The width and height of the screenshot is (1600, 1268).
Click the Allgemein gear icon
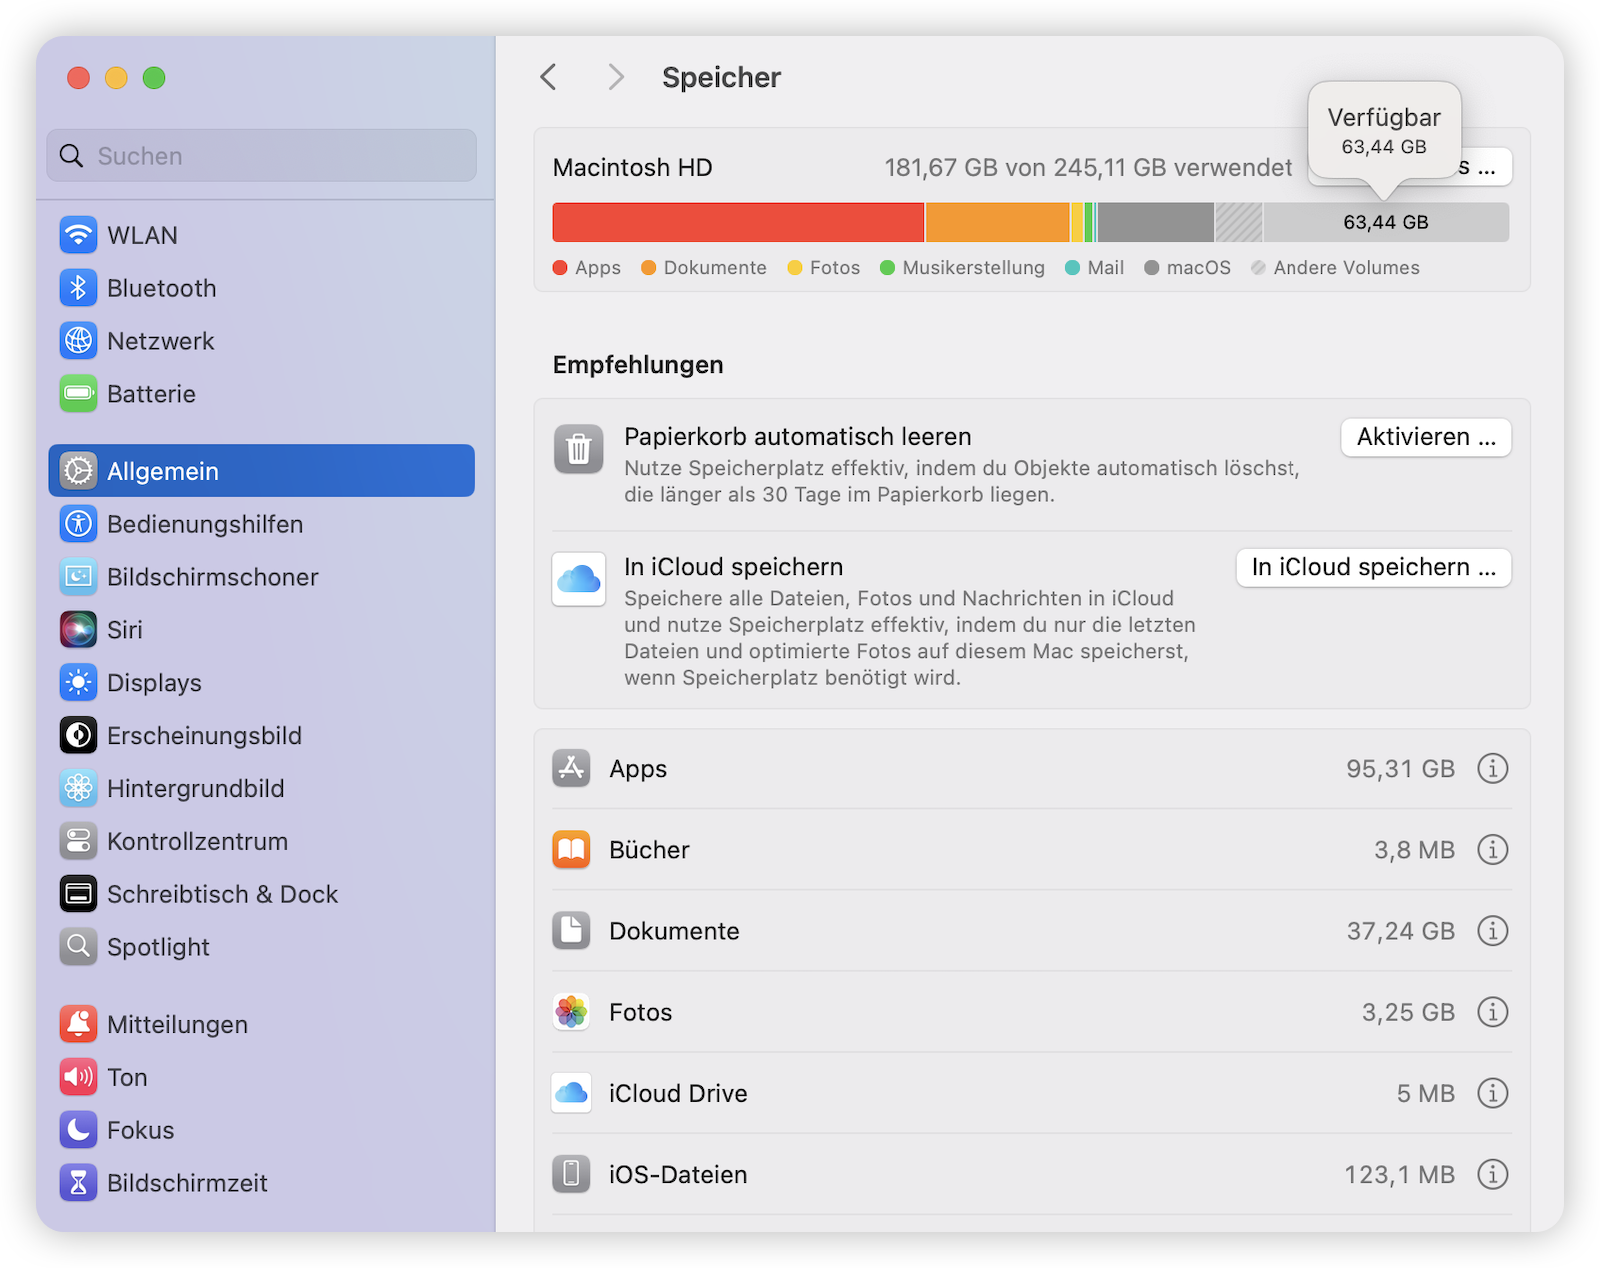(78, 471)
